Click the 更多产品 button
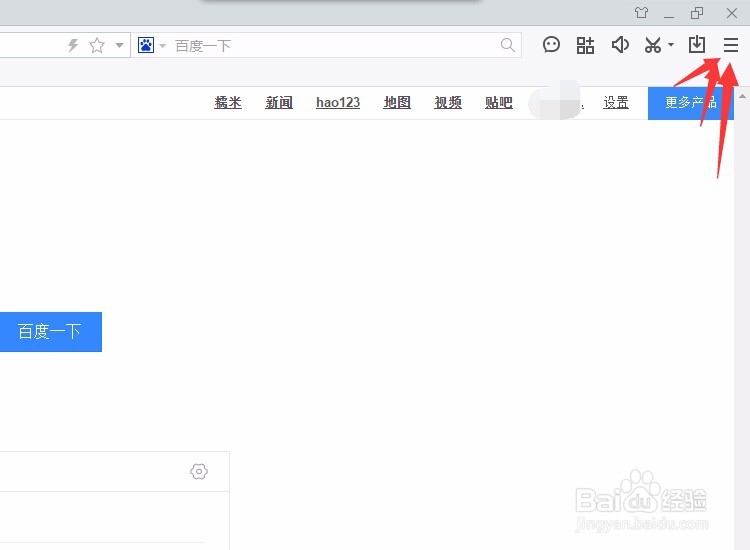This screenshot has height=550, width=750. tap(691, 103)
